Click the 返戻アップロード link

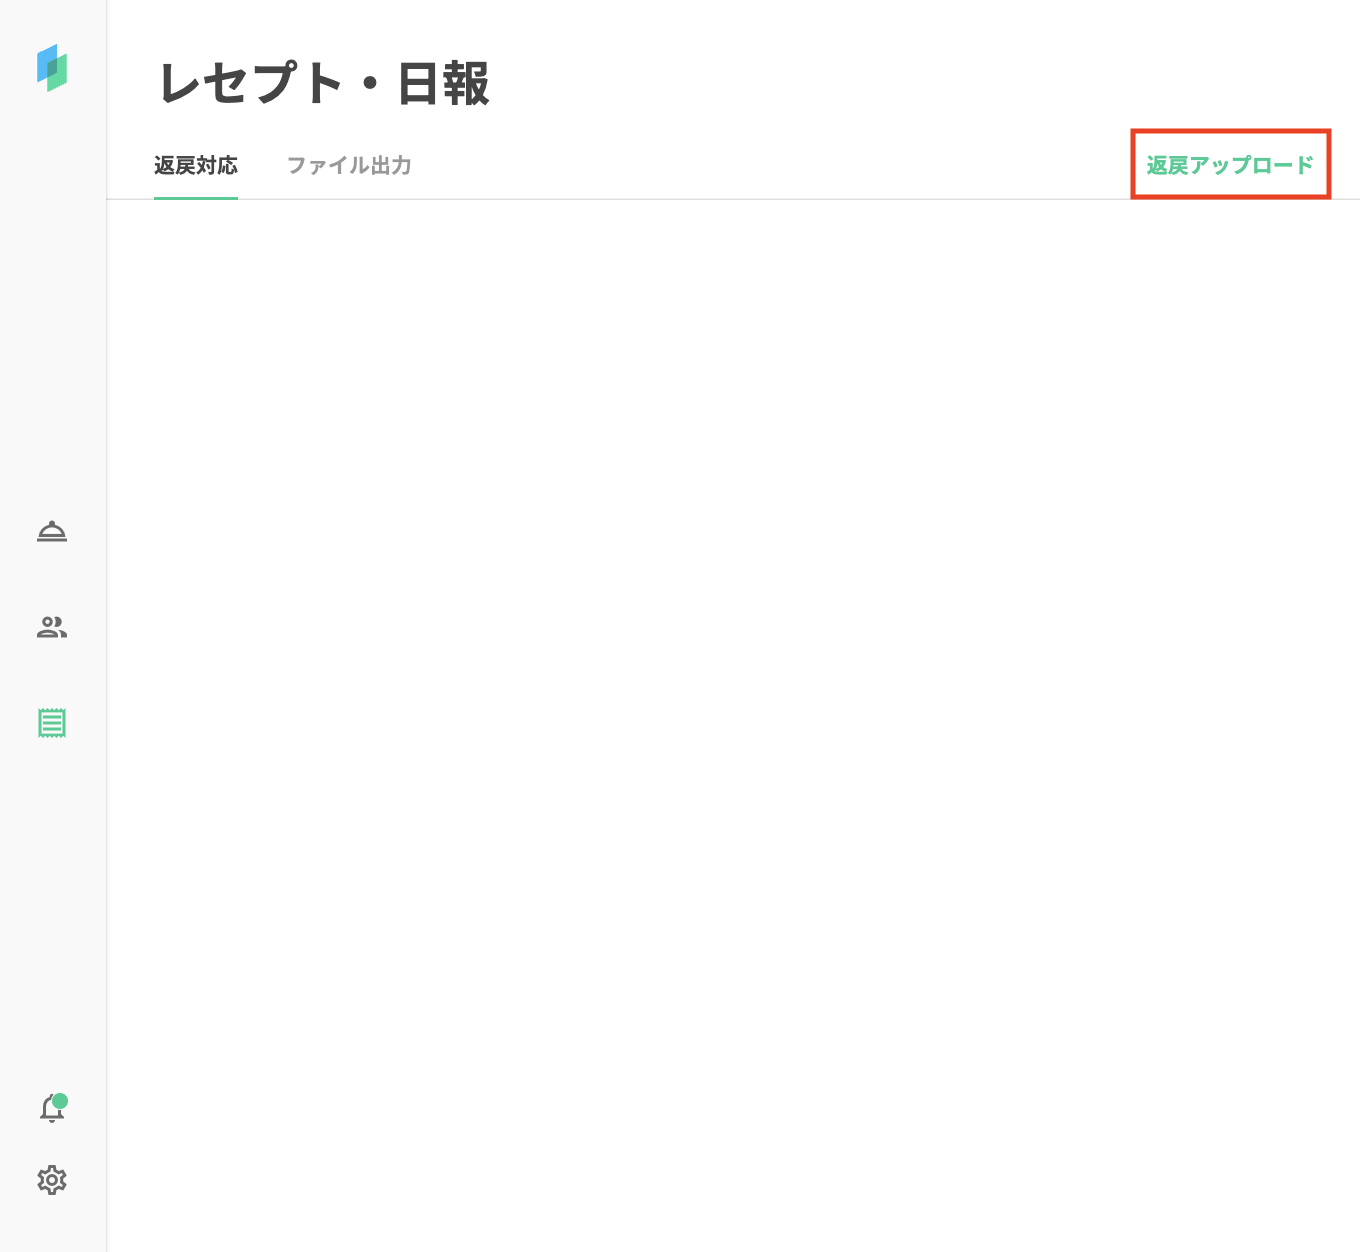[1230, 166]
